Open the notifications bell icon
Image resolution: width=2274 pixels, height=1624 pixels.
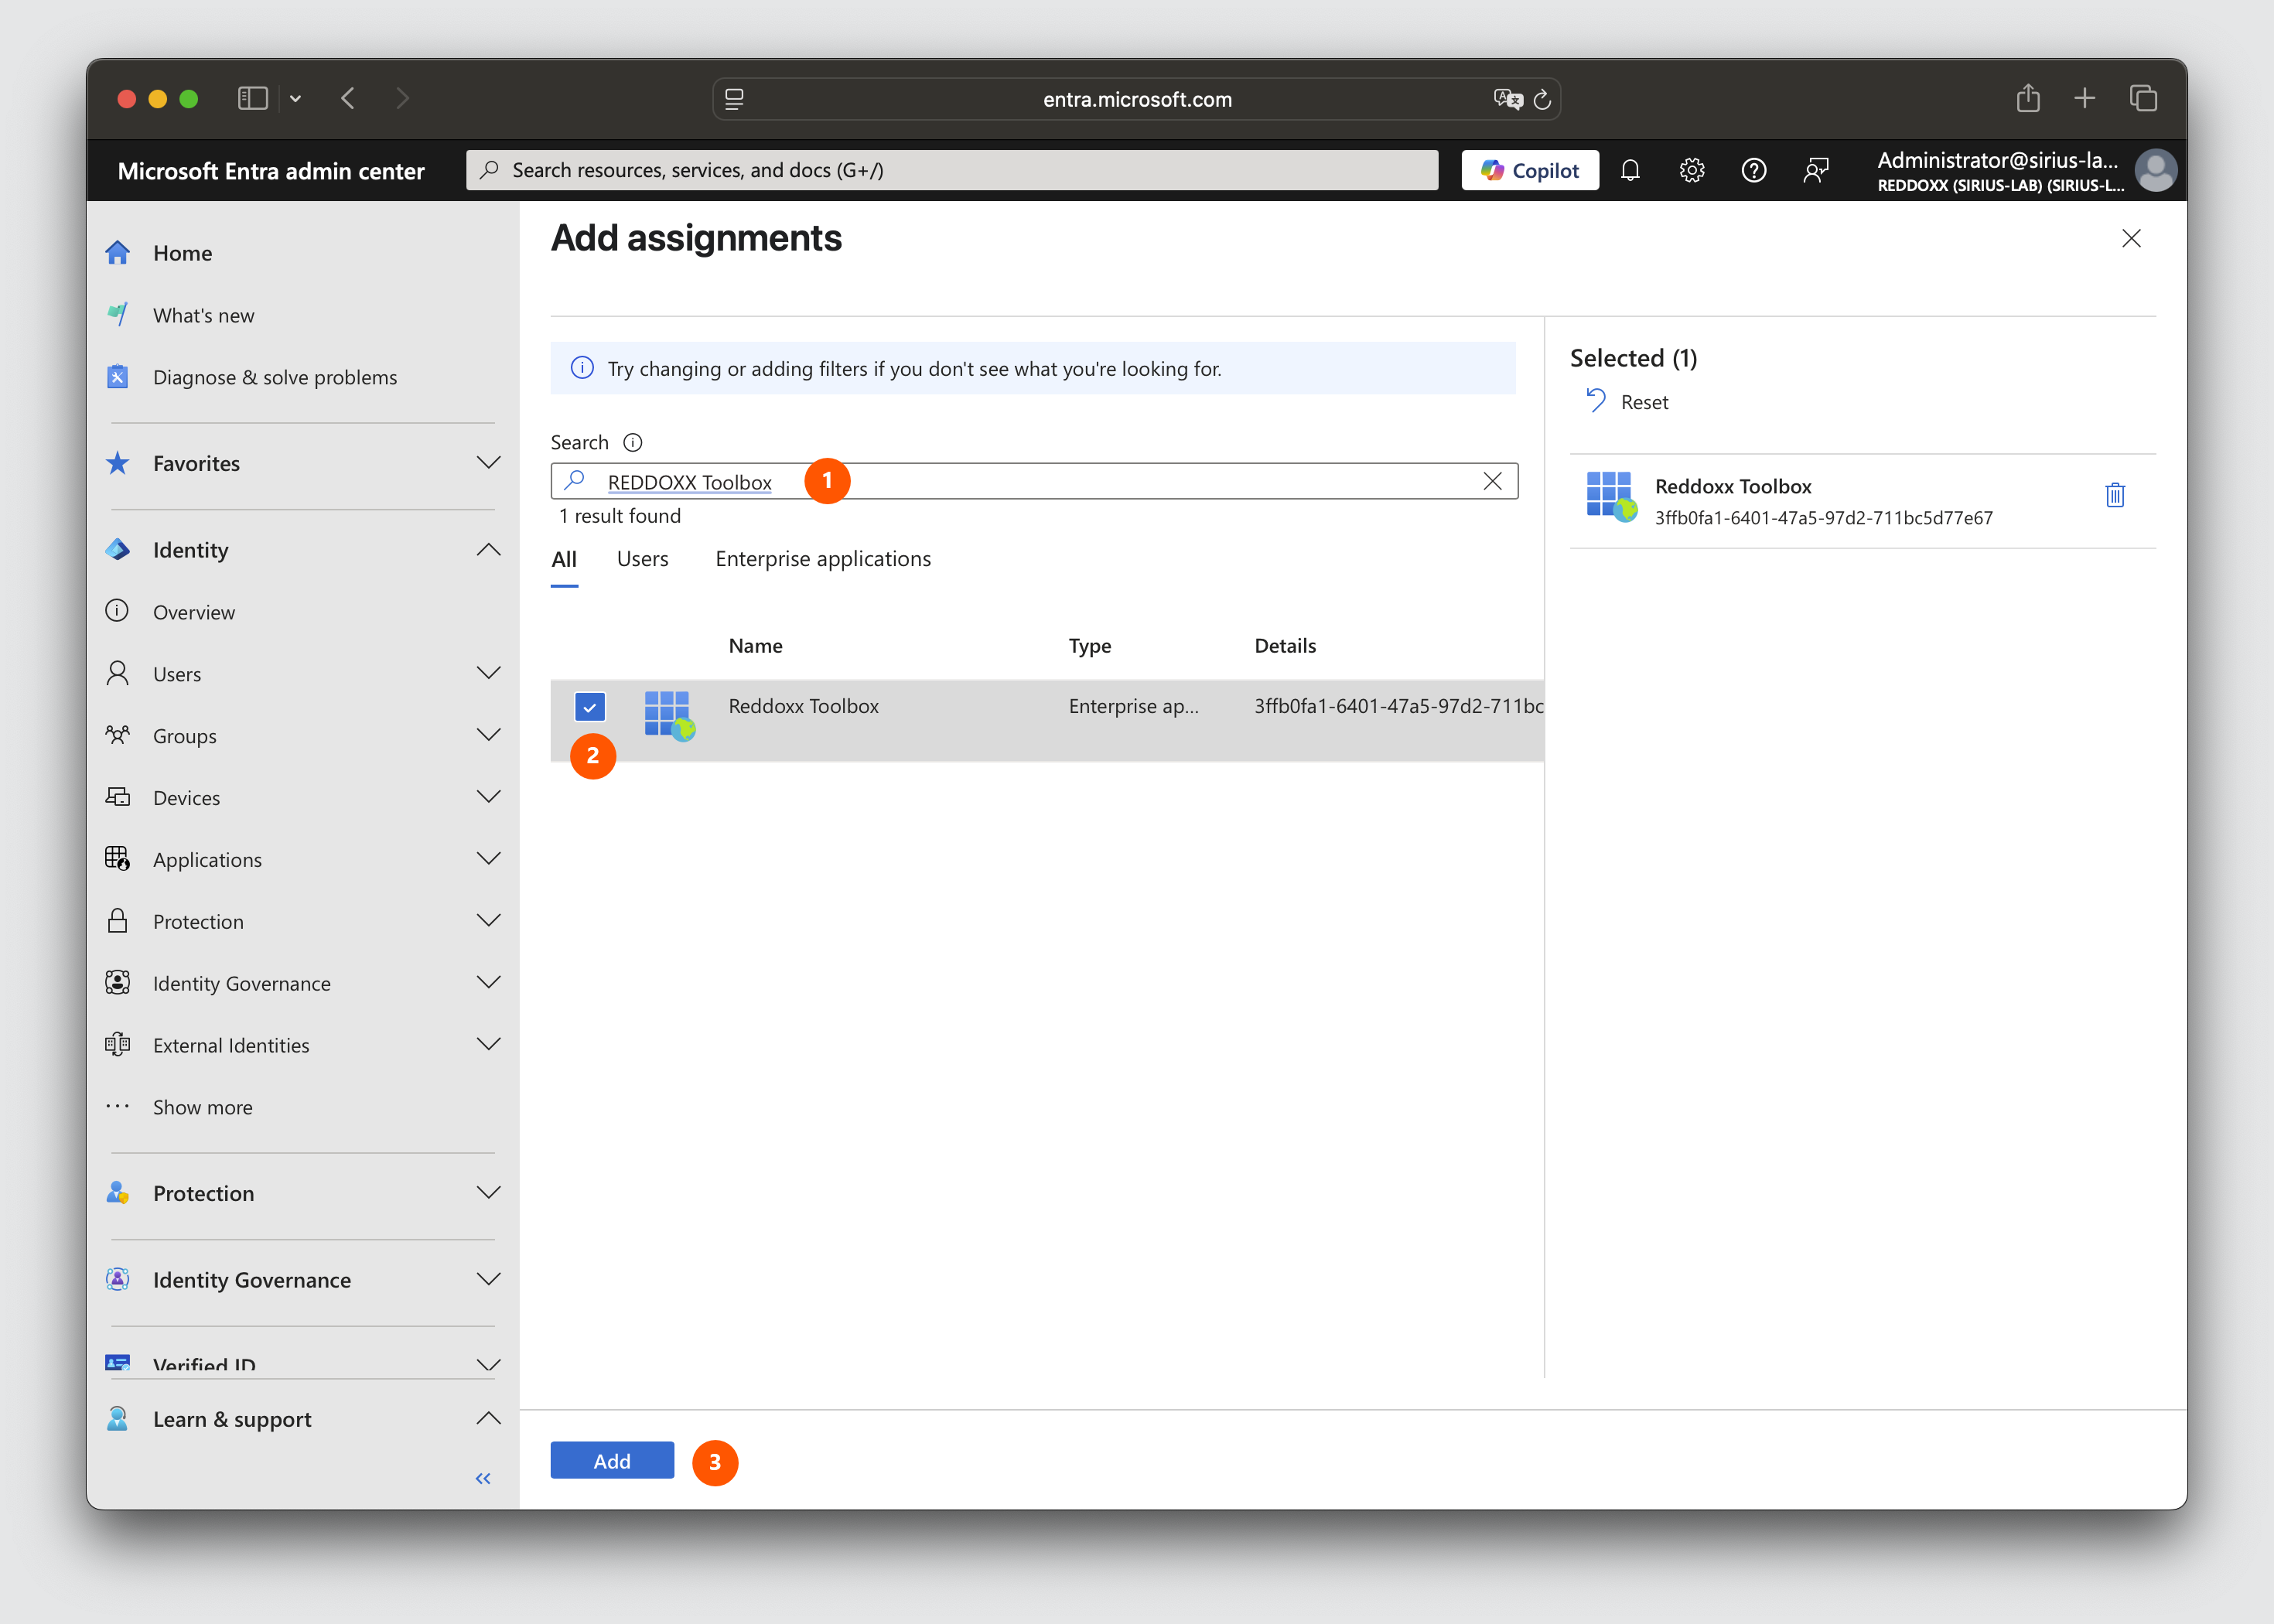[x=1630, y=170]
